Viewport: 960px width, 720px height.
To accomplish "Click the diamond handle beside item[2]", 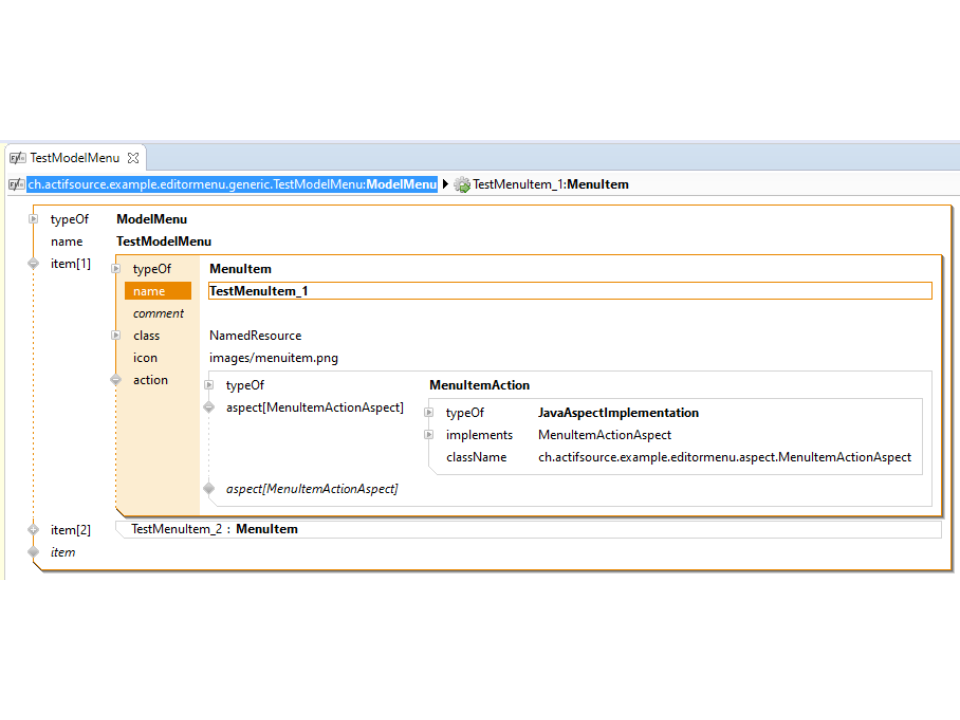I will click(x=33, y=530).
